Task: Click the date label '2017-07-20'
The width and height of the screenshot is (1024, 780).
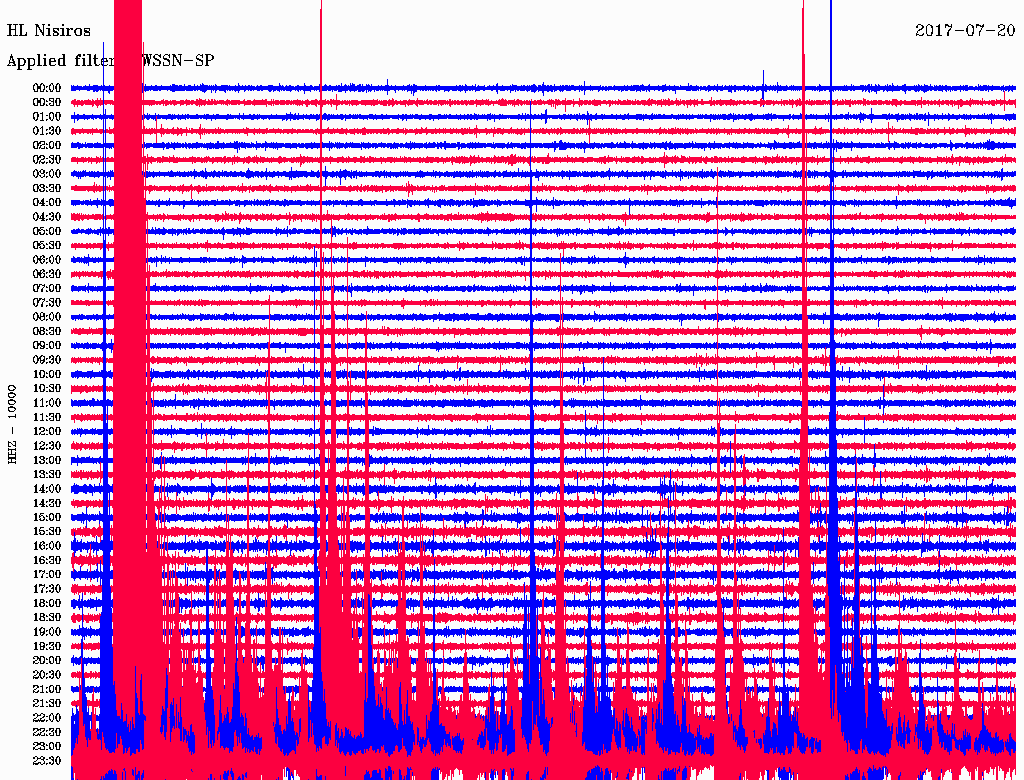Action: (x=965, y=30)
